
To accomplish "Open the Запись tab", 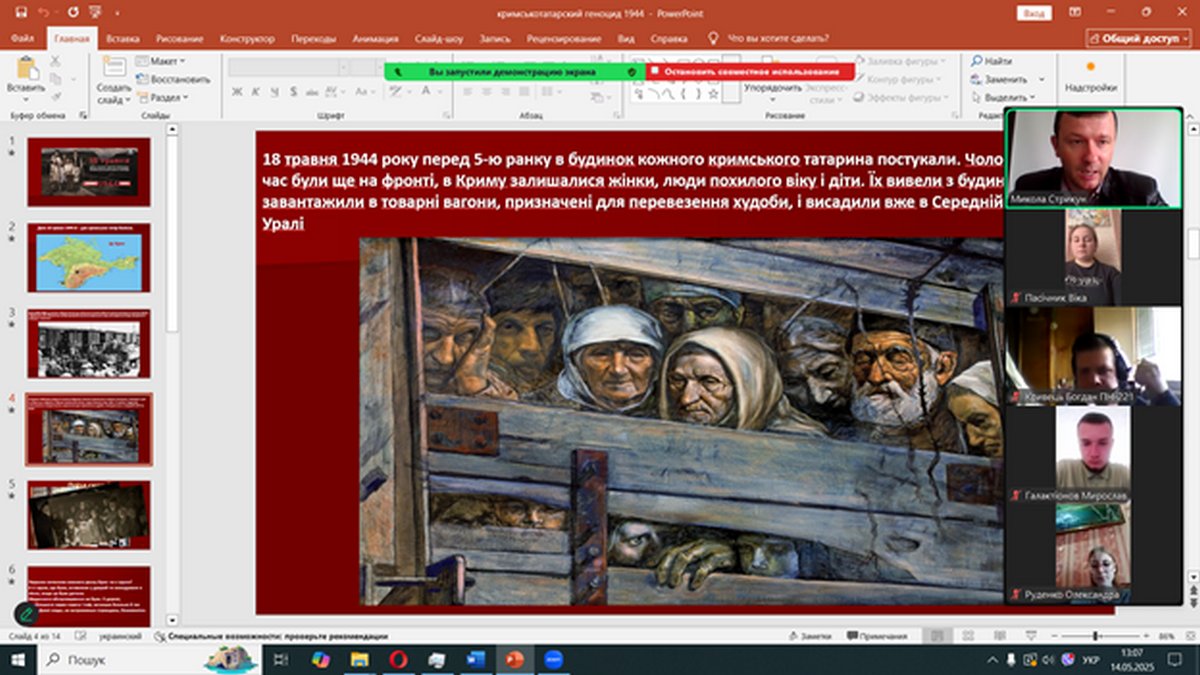I will coord(496,39).
